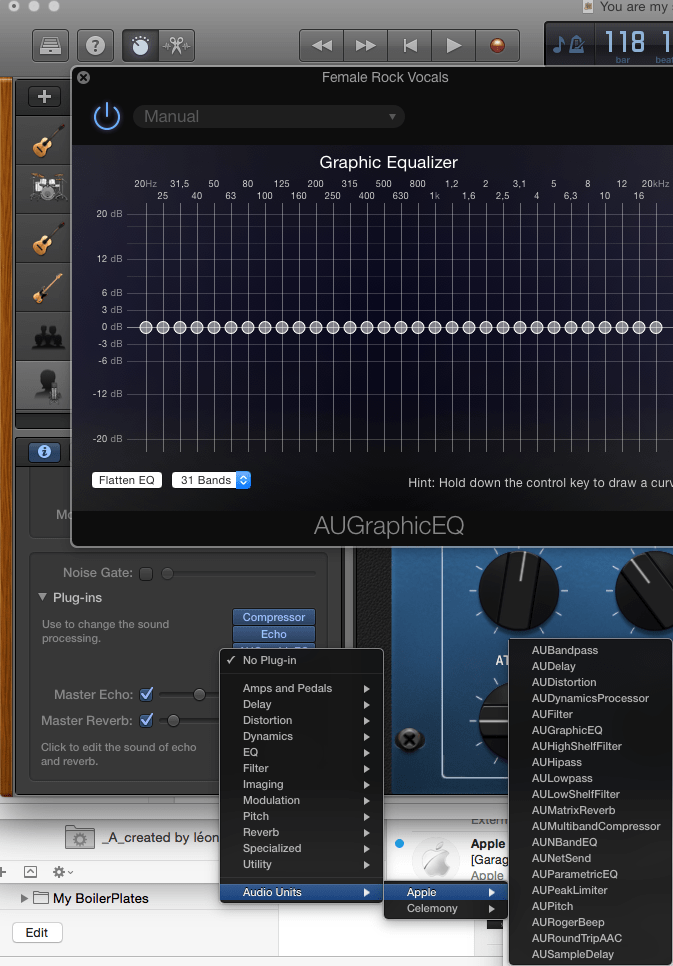Collapse the Plug-ins disclosure triangle
Screen dimensions: 673x966
point(43,597)
